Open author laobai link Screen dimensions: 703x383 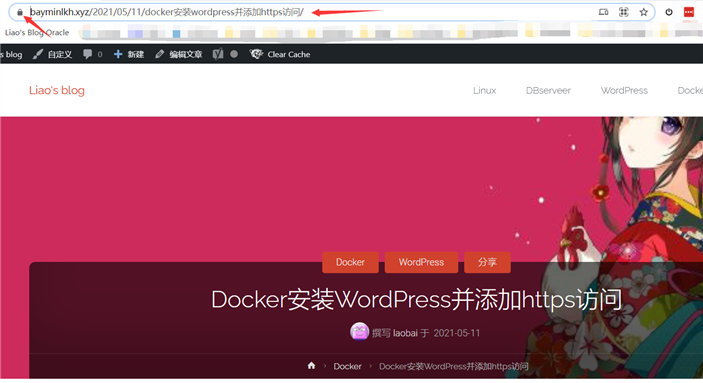pyautogui.click(x=405, y=333)
